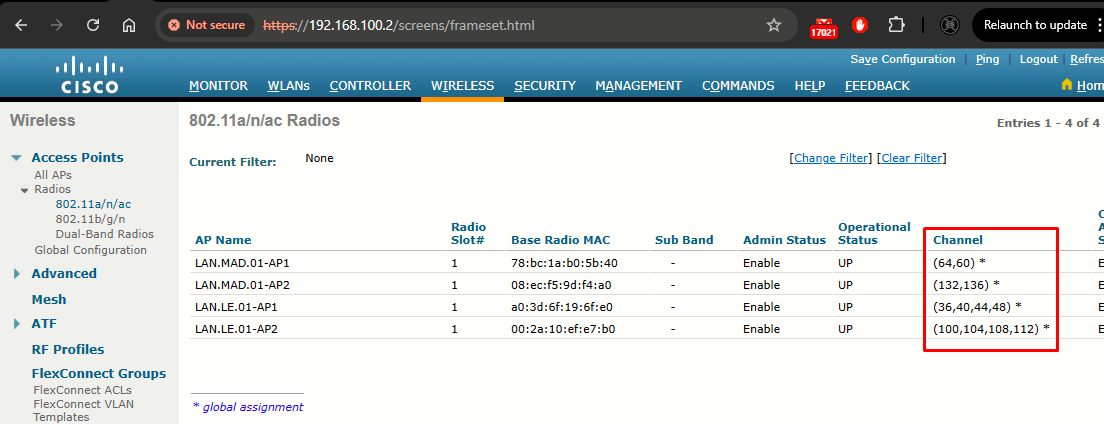The height and width of the screenshot is (424, 1104).
Task: Sort by the AP Name column header
Action: point(223,240)
